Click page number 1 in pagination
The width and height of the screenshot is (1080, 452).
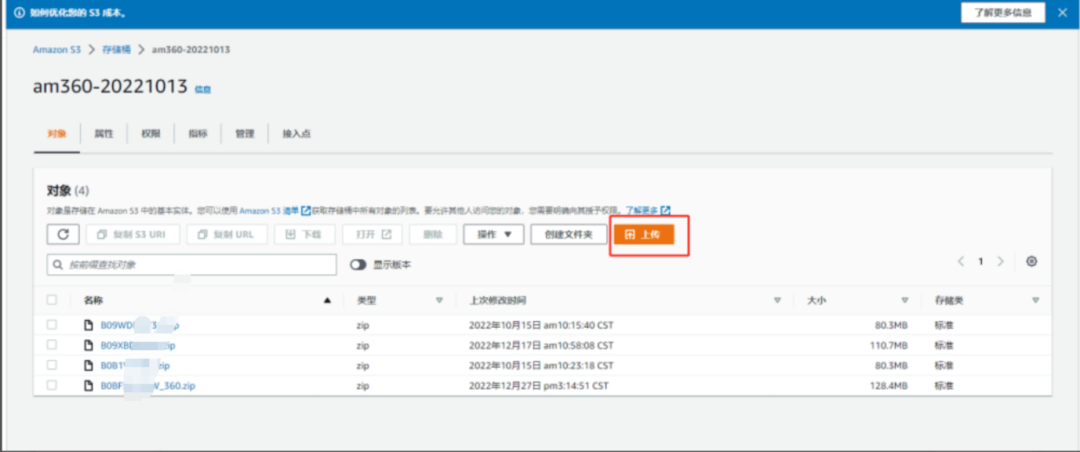[x=981, y=262]
